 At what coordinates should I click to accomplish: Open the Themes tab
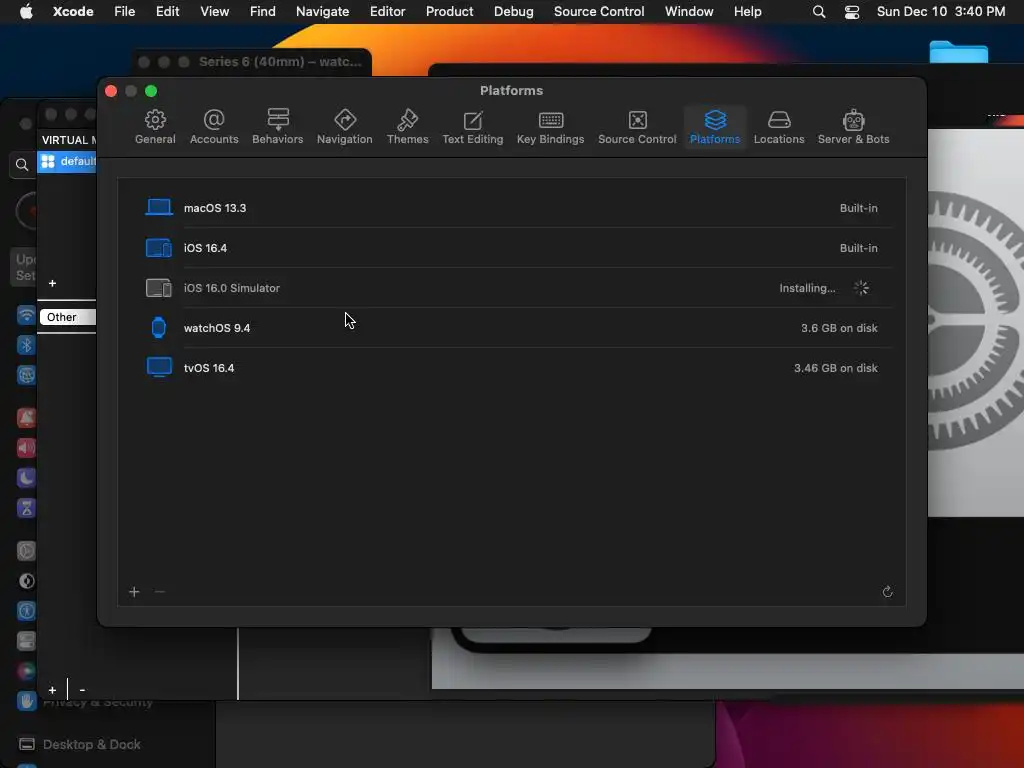click(408, 127)
